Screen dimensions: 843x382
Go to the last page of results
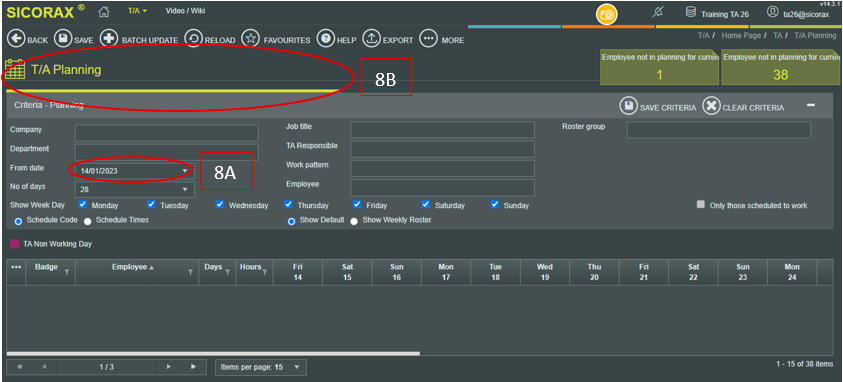[194, 367]
